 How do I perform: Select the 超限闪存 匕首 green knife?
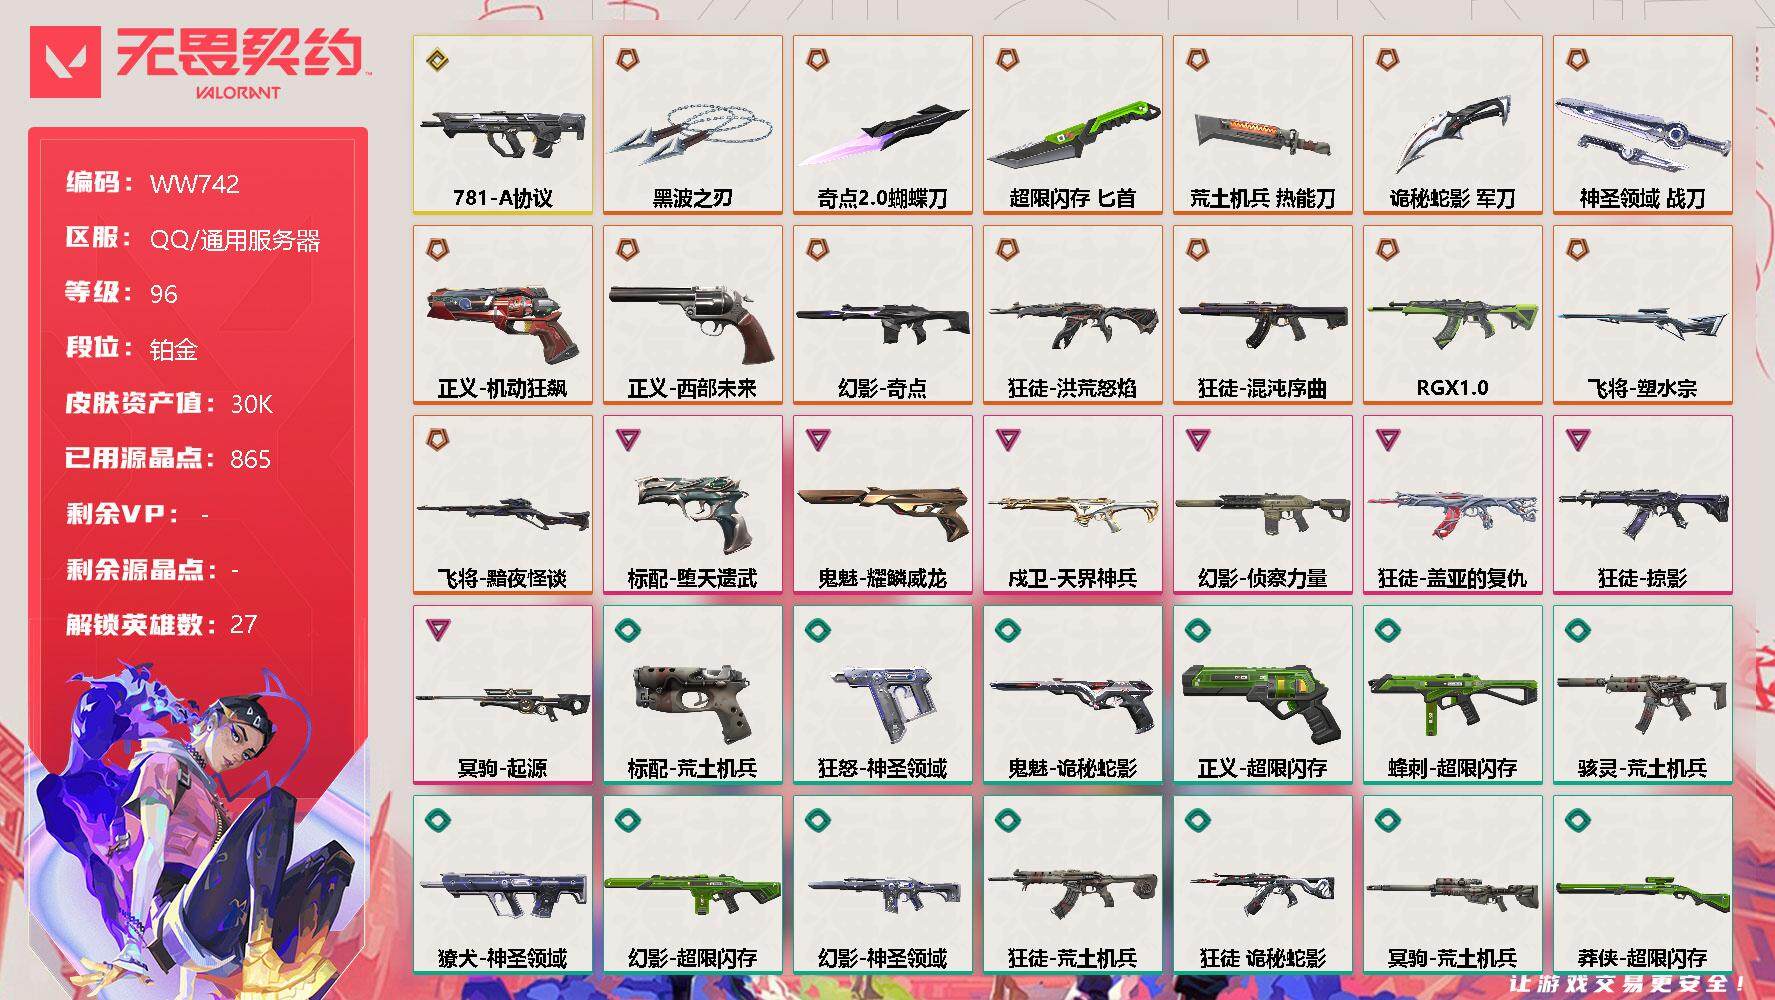click(1072, 125)
